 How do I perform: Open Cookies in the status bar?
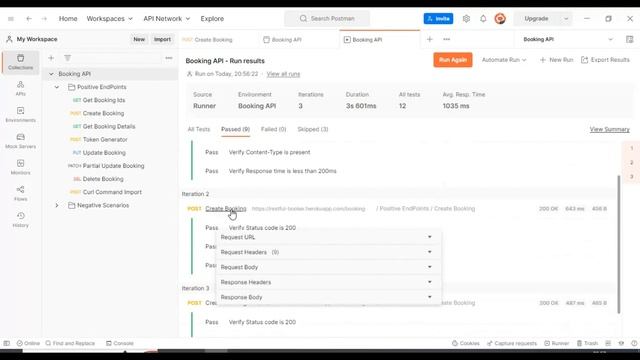[x=466, y=343]
